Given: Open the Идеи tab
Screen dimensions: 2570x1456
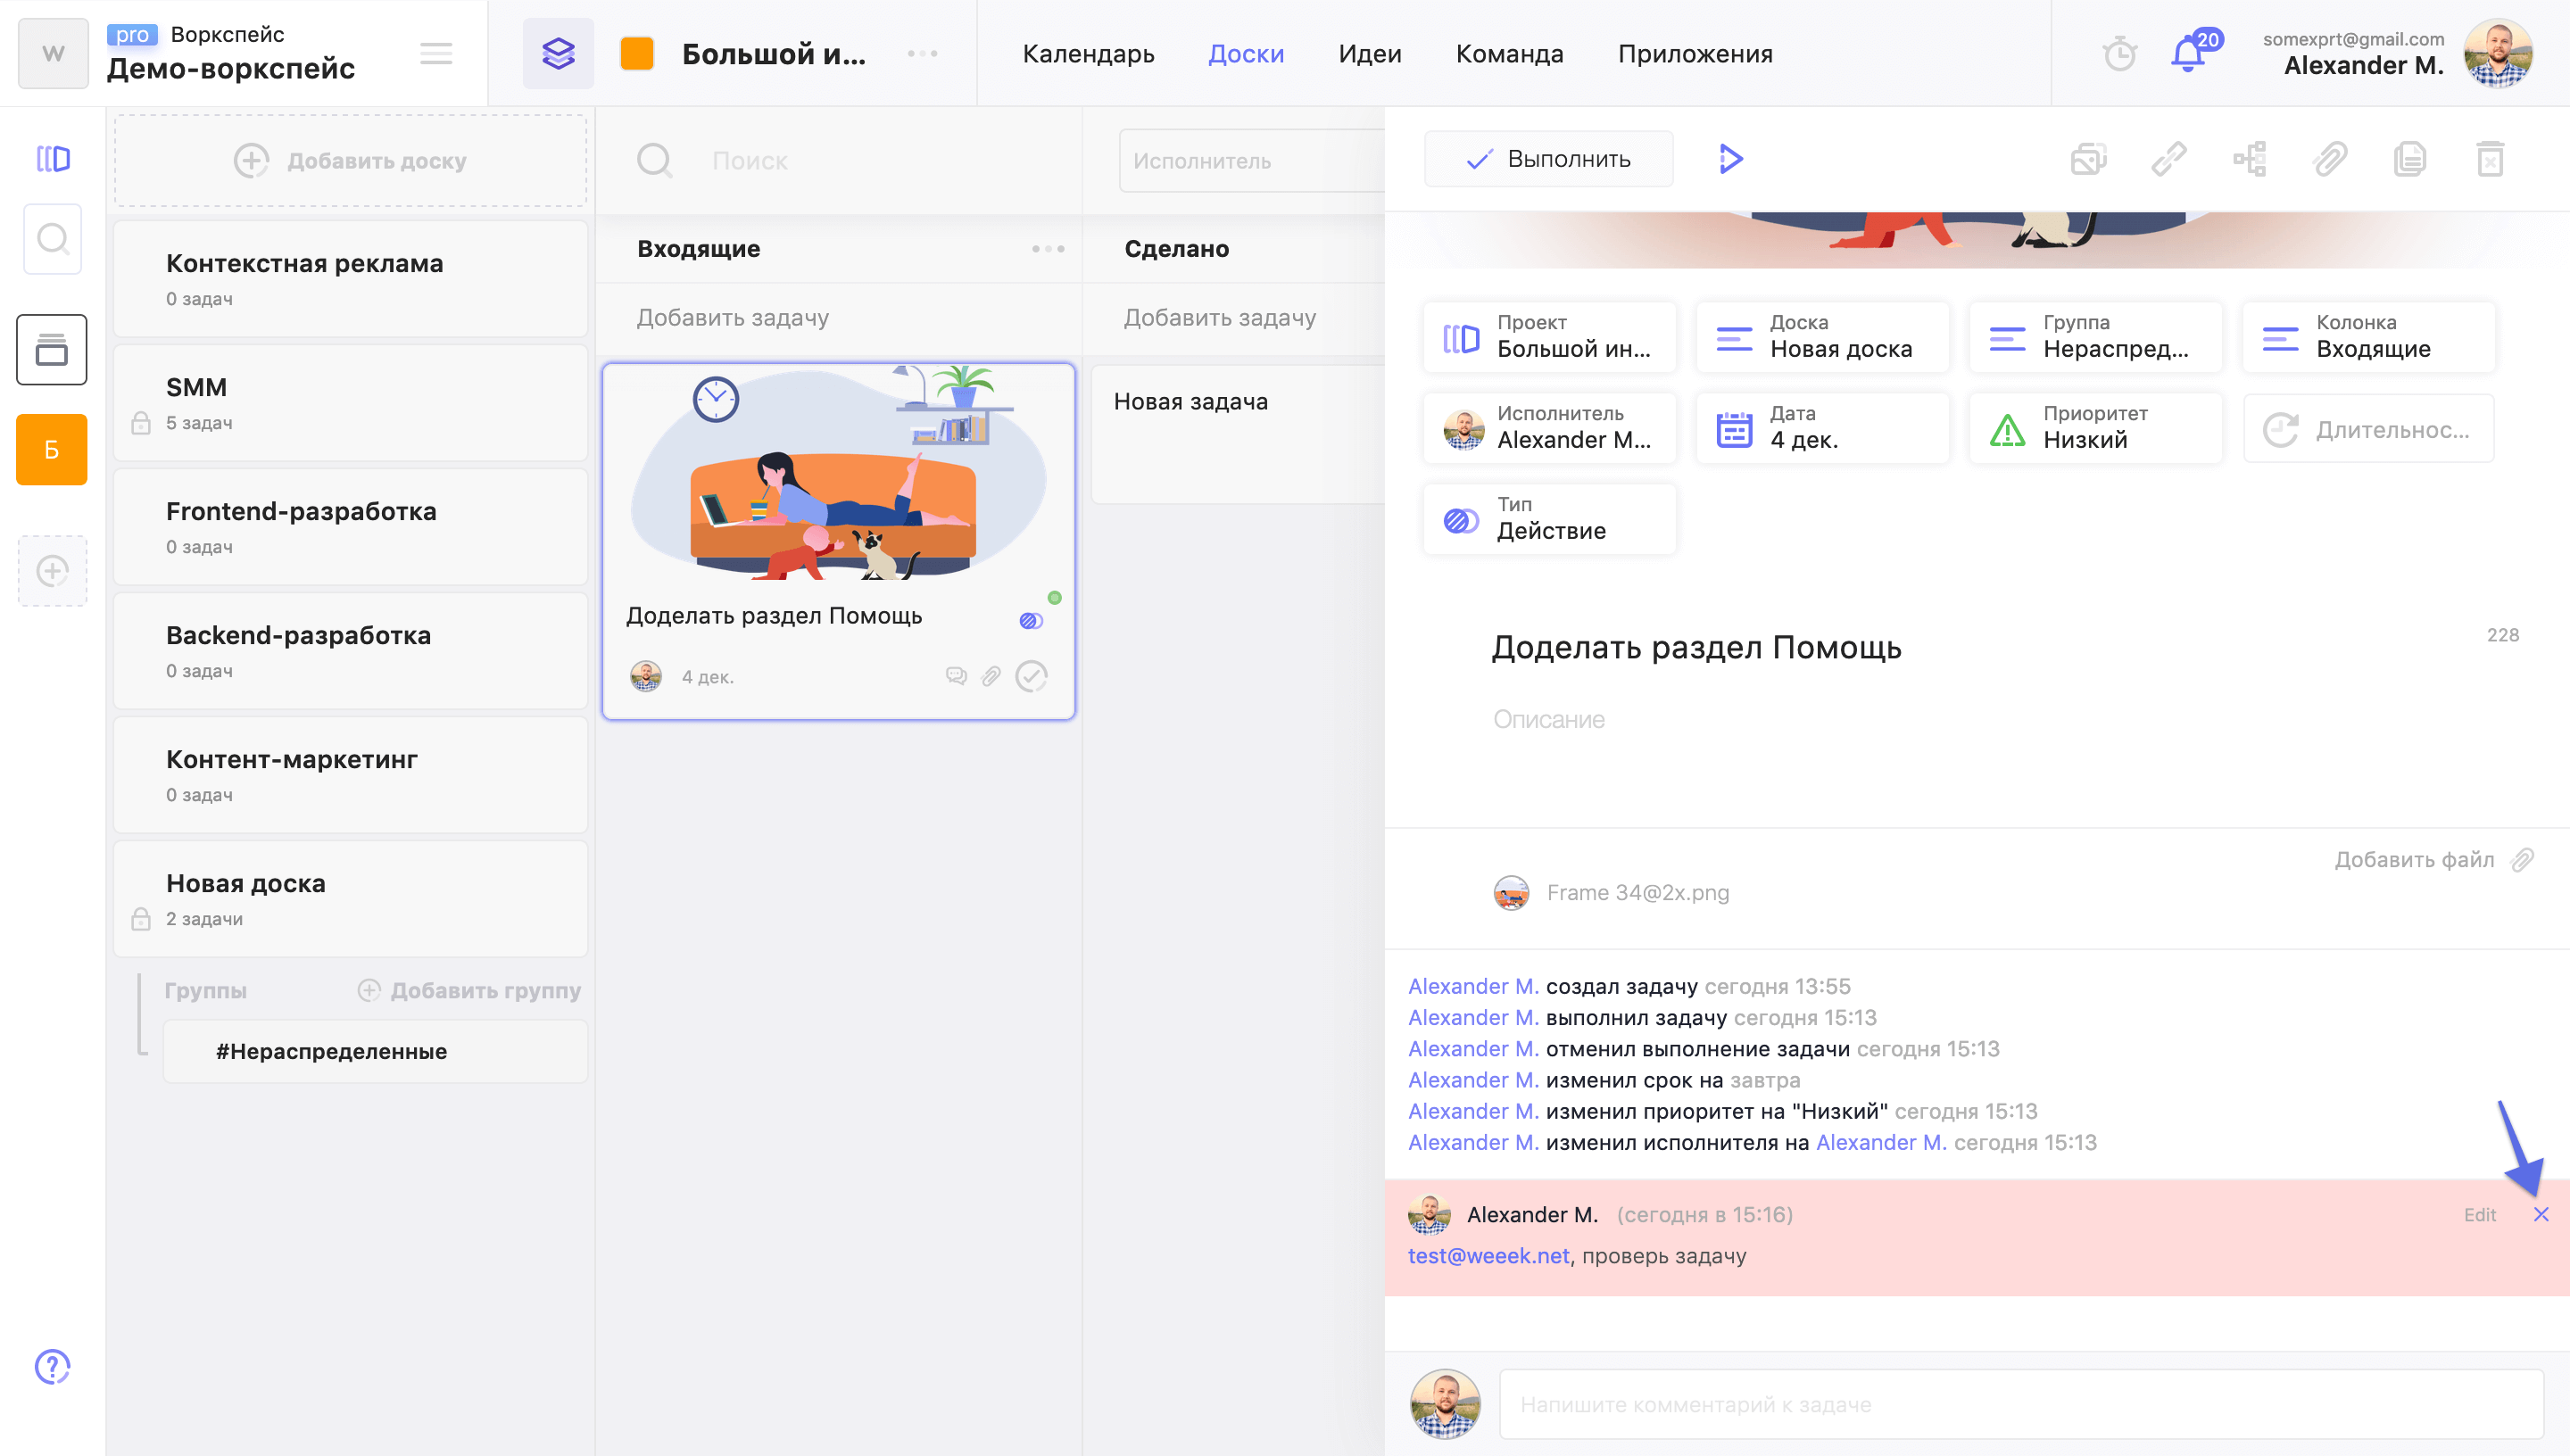Looking at the screenshot, I should coord(1370,54).
